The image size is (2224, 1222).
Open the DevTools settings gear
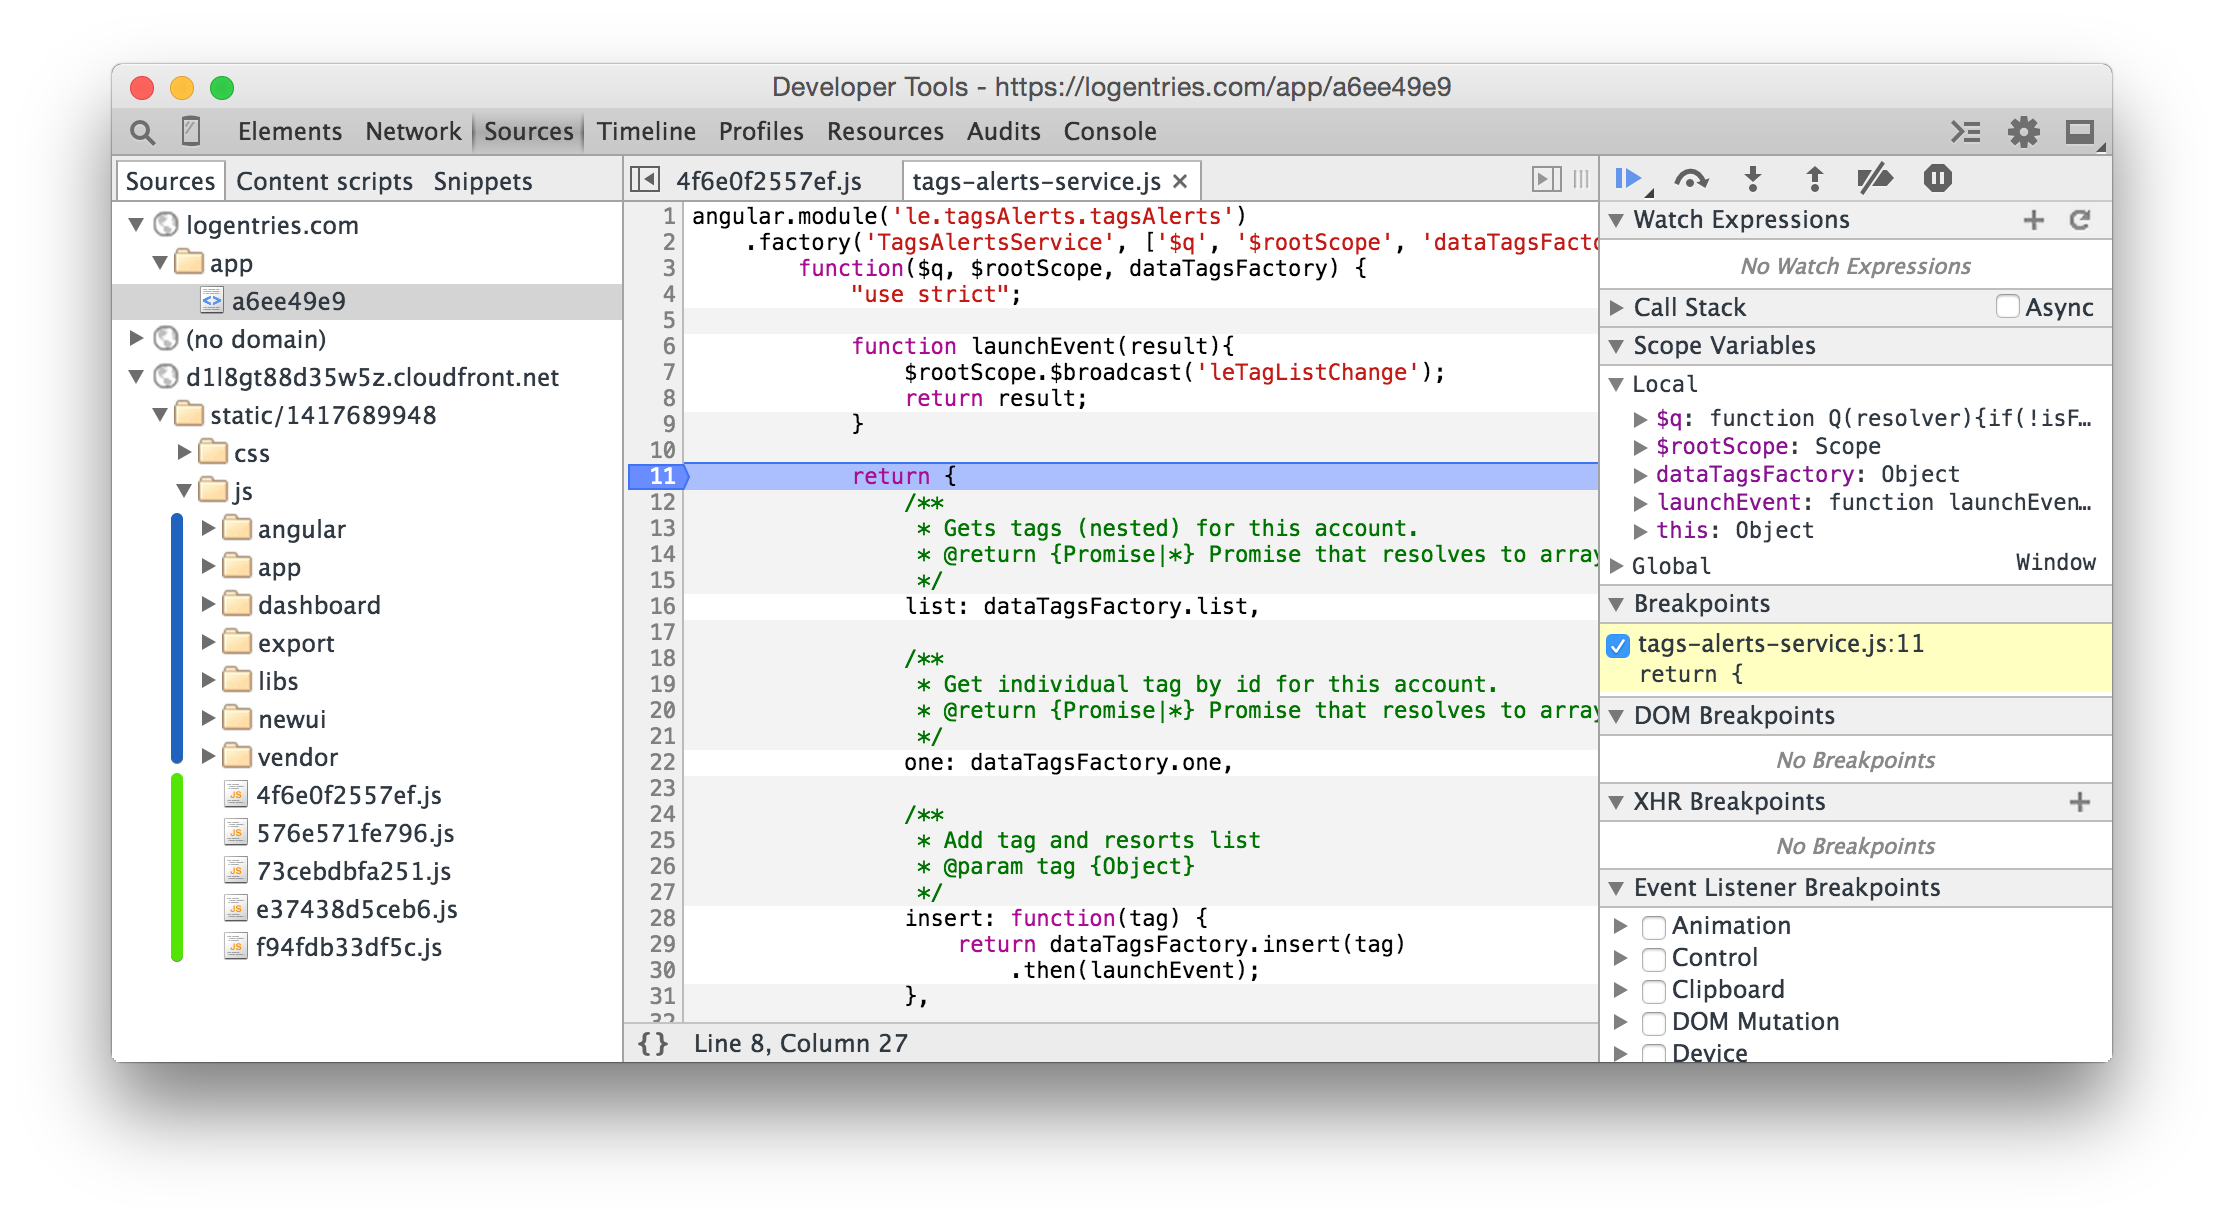(2023, 132)
